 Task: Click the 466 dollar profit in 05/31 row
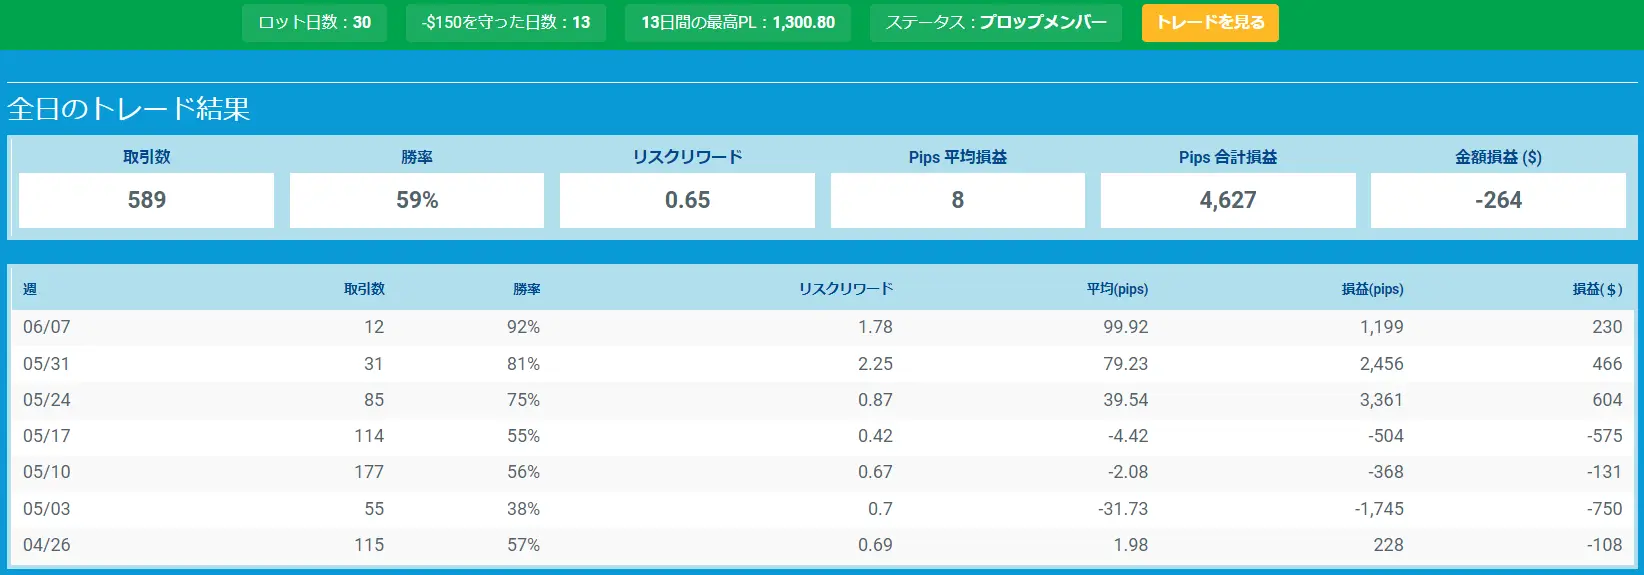coord(1607,364)
